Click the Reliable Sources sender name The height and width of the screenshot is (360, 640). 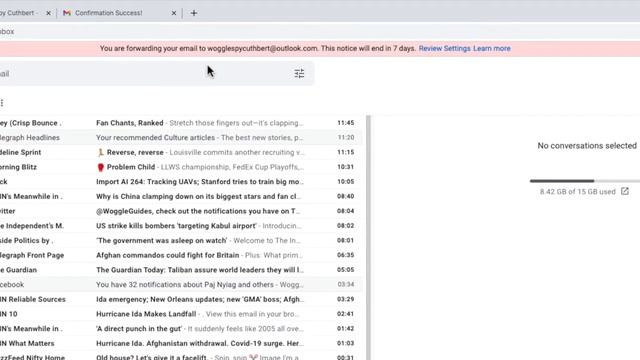[x=33, y=299]
